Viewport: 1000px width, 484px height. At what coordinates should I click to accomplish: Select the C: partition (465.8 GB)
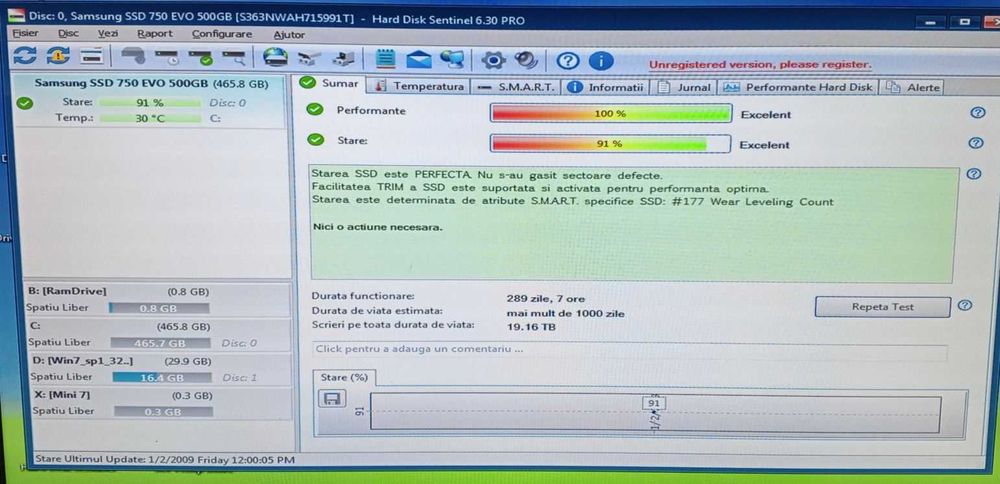pyautogui.click(x=157, y=334)
